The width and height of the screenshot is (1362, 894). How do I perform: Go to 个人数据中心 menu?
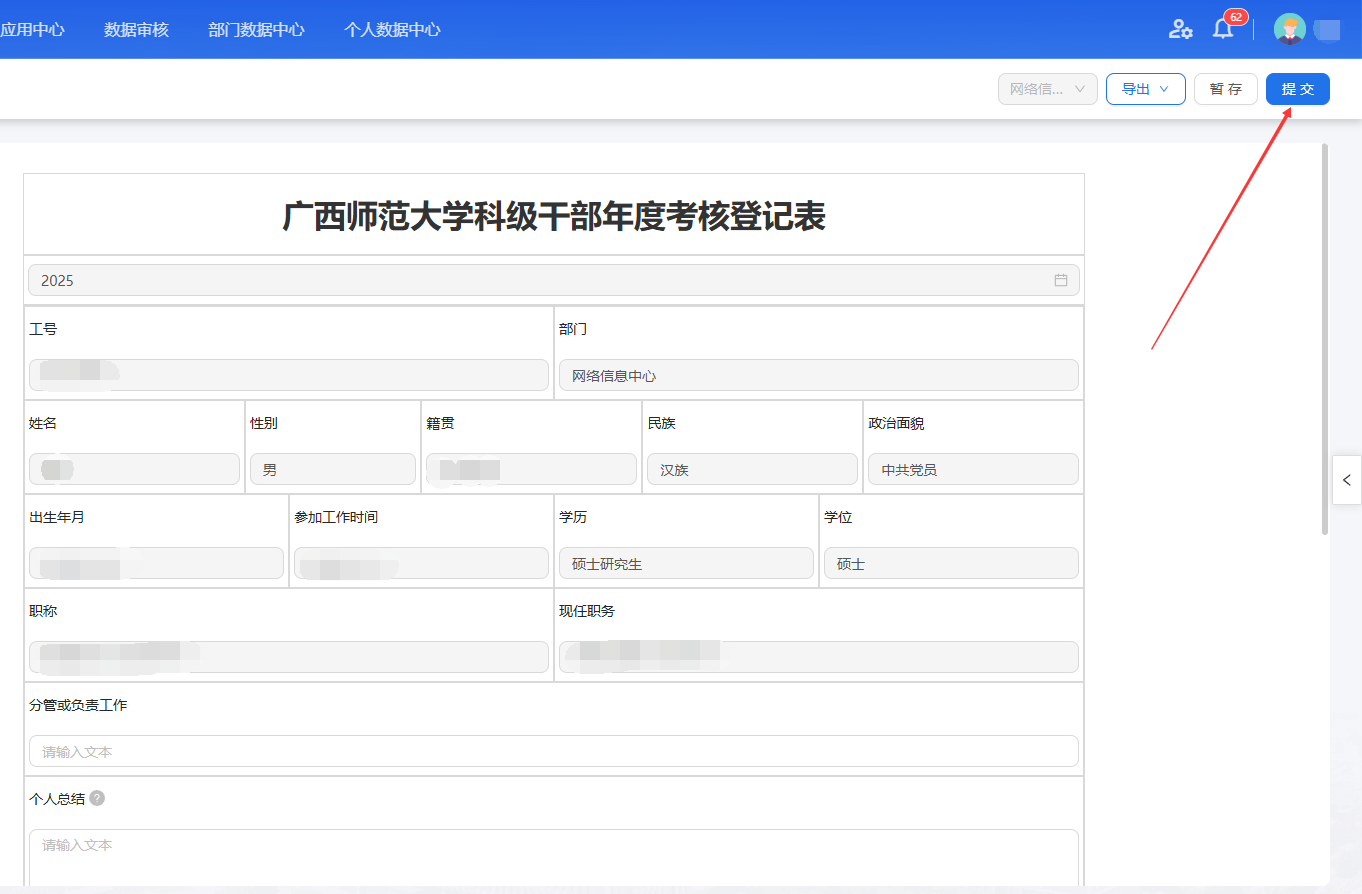point(392,30)
